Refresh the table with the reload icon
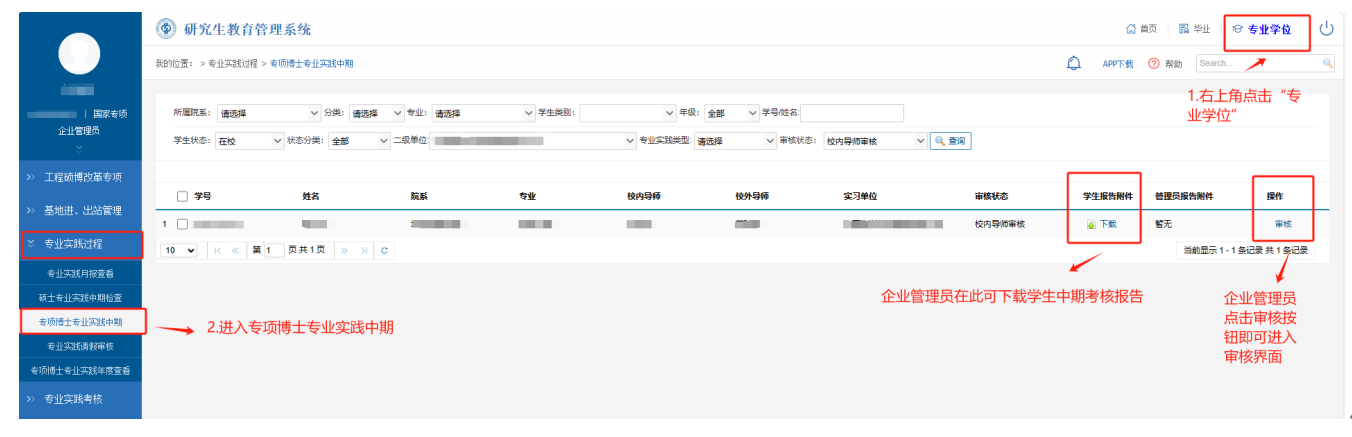 [x=383, y=250]
